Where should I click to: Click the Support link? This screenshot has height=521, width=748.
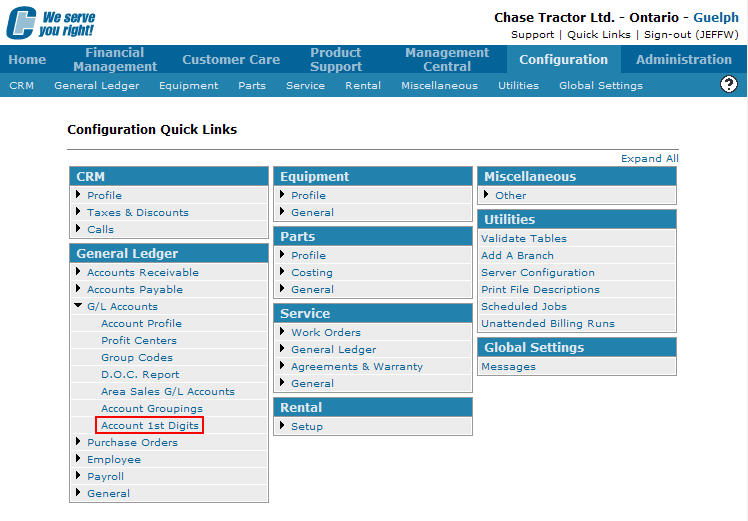pyautogui.click(x=532, y=34)
